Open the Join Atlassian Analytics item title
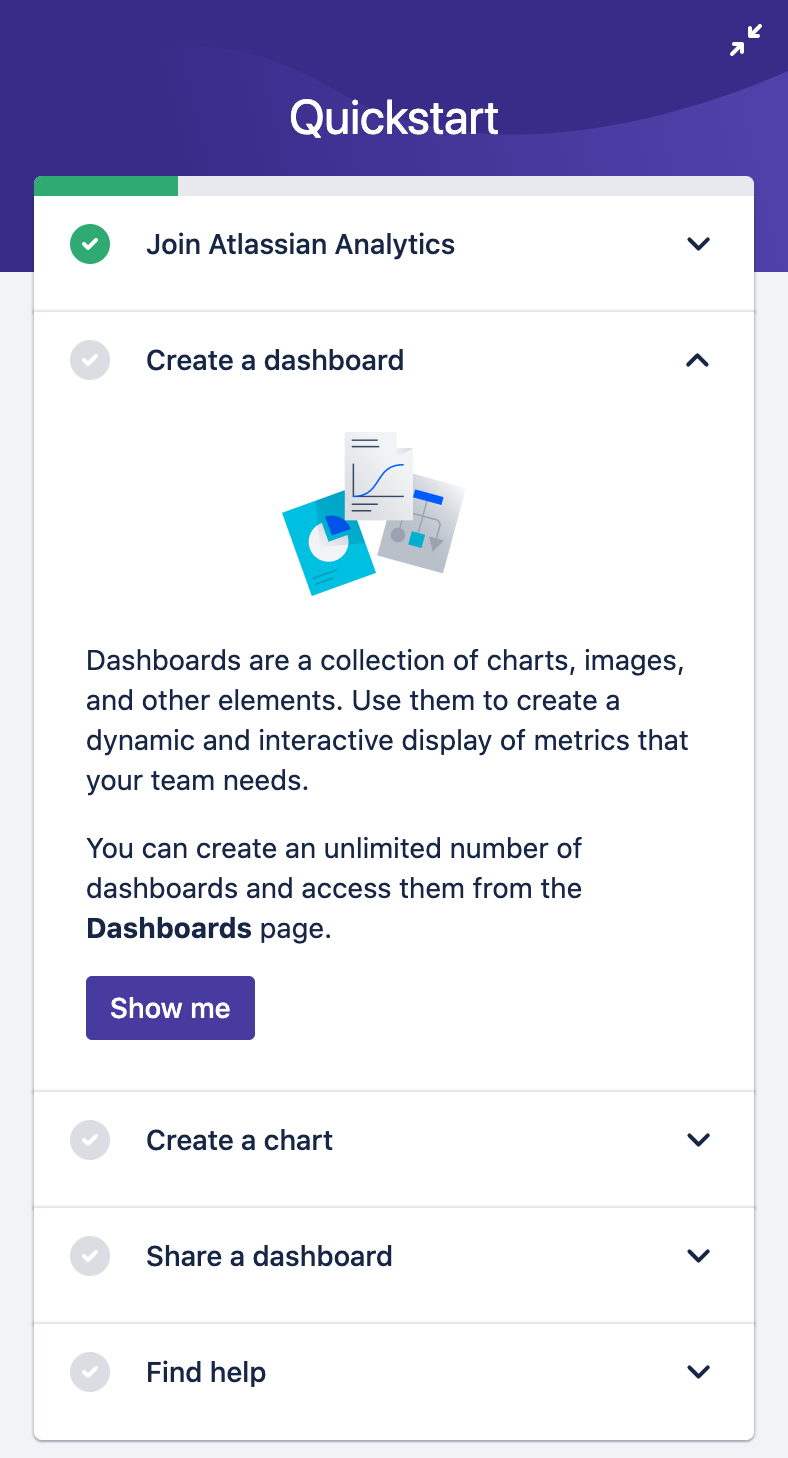This screenshot has width=788, height=1458. [x=300, y=244]
